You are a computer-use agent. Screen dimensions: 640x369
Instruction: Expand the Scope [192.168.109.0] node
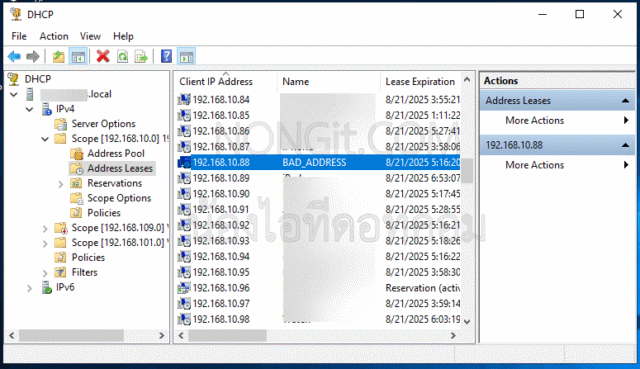pyautogui.click(x=45, y=229)
